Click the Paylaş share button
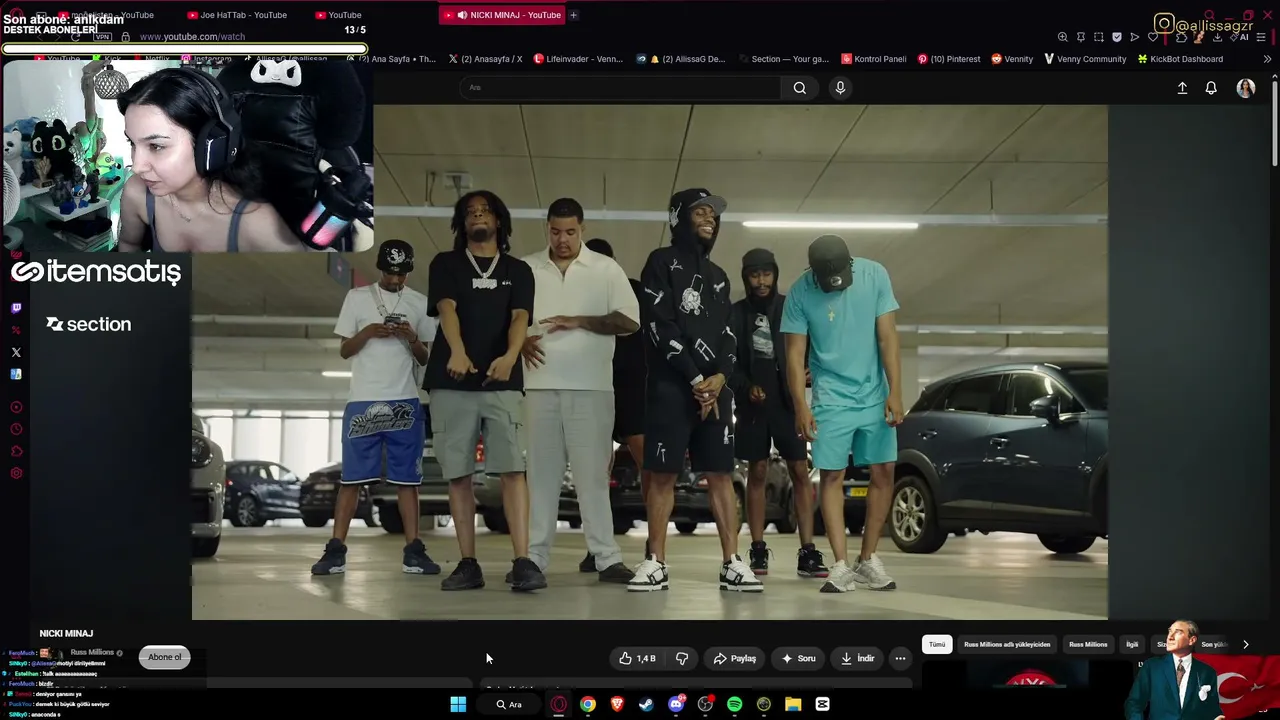This screenshot has width=1280, height=720. click(735, 658)
